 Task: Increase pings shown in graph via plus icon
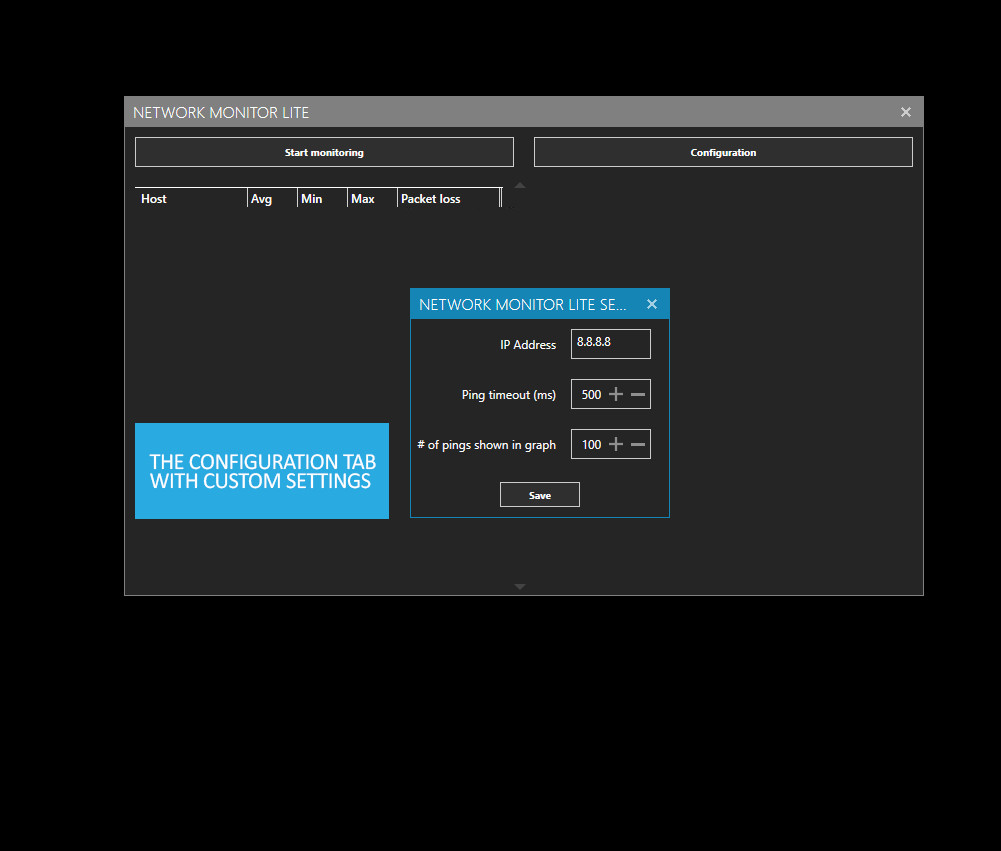[x=617, y=444]
